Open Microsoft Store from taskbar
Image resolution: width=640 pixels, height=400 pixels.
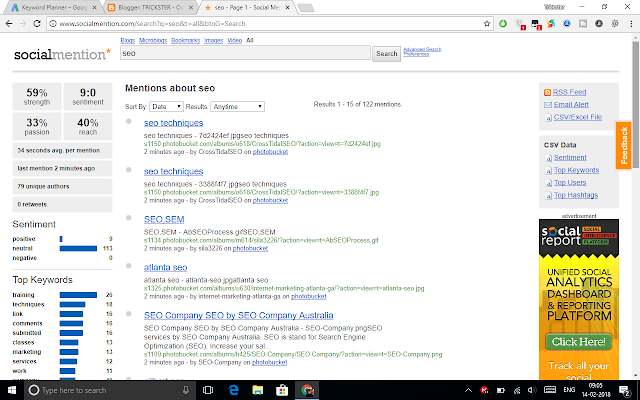(x=282, y=390)
